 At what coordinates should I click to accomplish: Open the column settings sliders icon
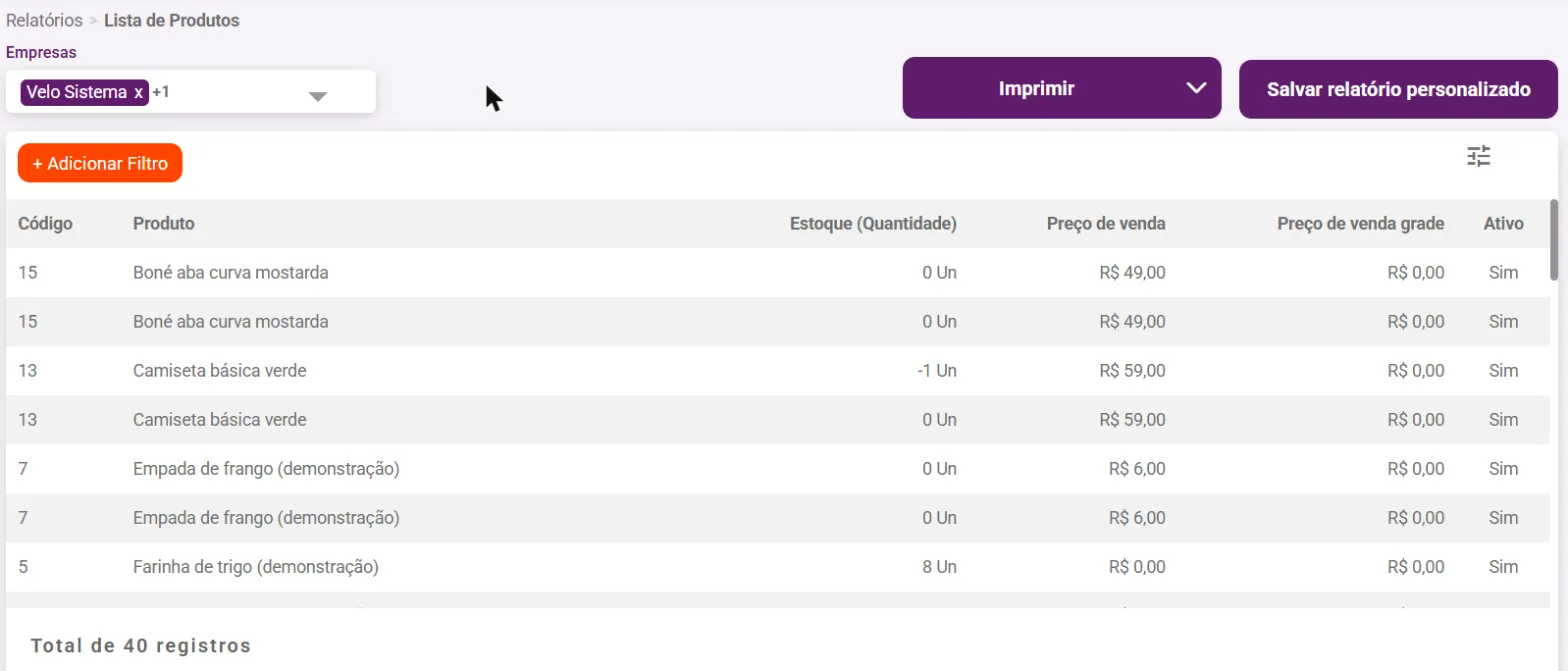pyautogui.click(x=1478, y=156)
